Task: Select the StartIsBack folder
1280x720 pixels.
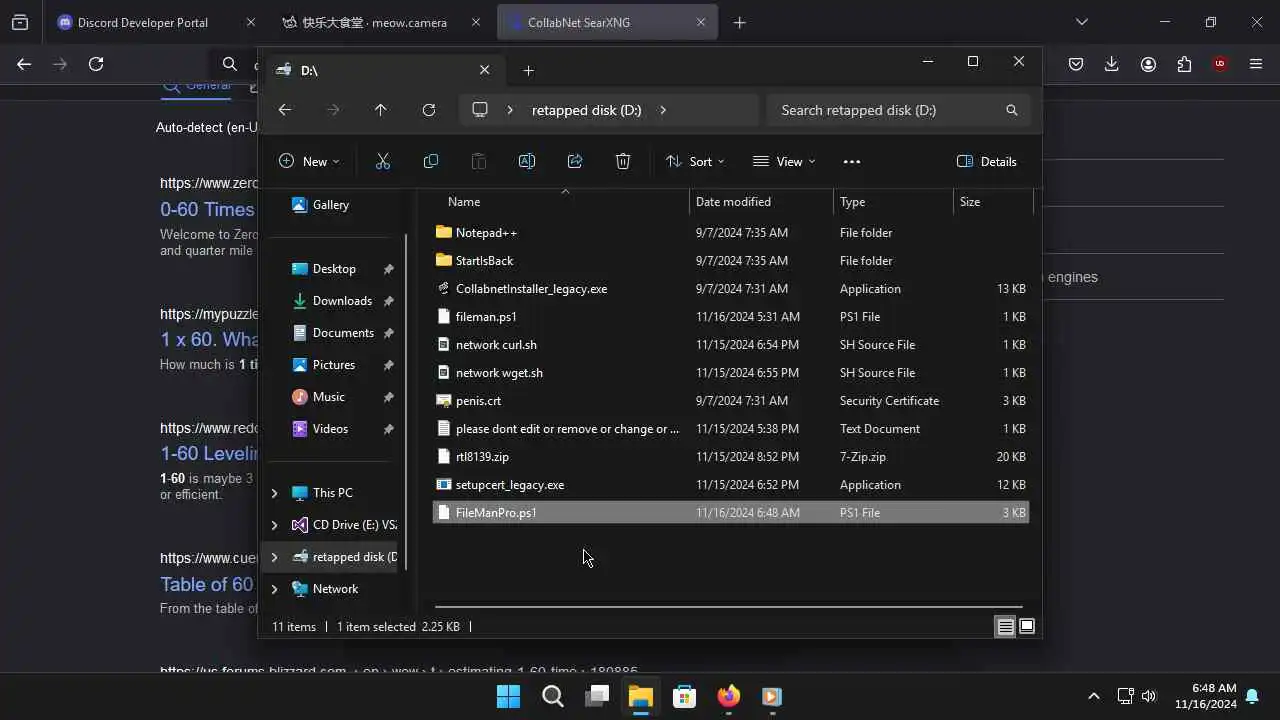Action: pos(731,261)
